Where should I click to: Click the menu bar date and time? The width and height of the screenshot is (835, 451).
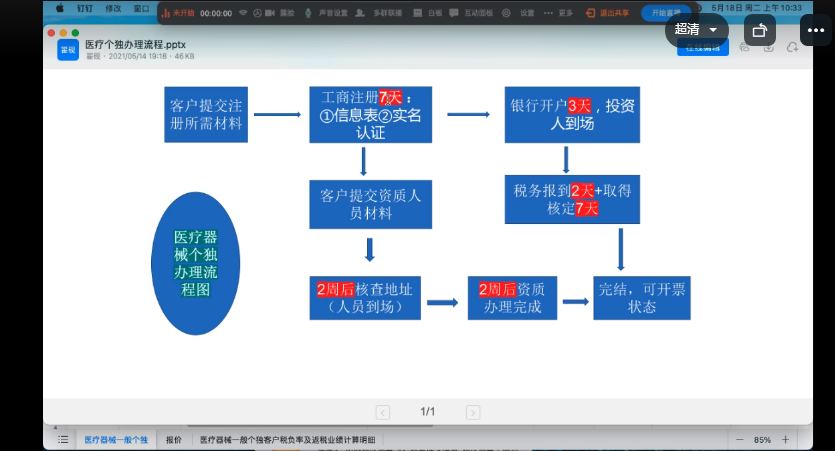click(x=756, y=8)
